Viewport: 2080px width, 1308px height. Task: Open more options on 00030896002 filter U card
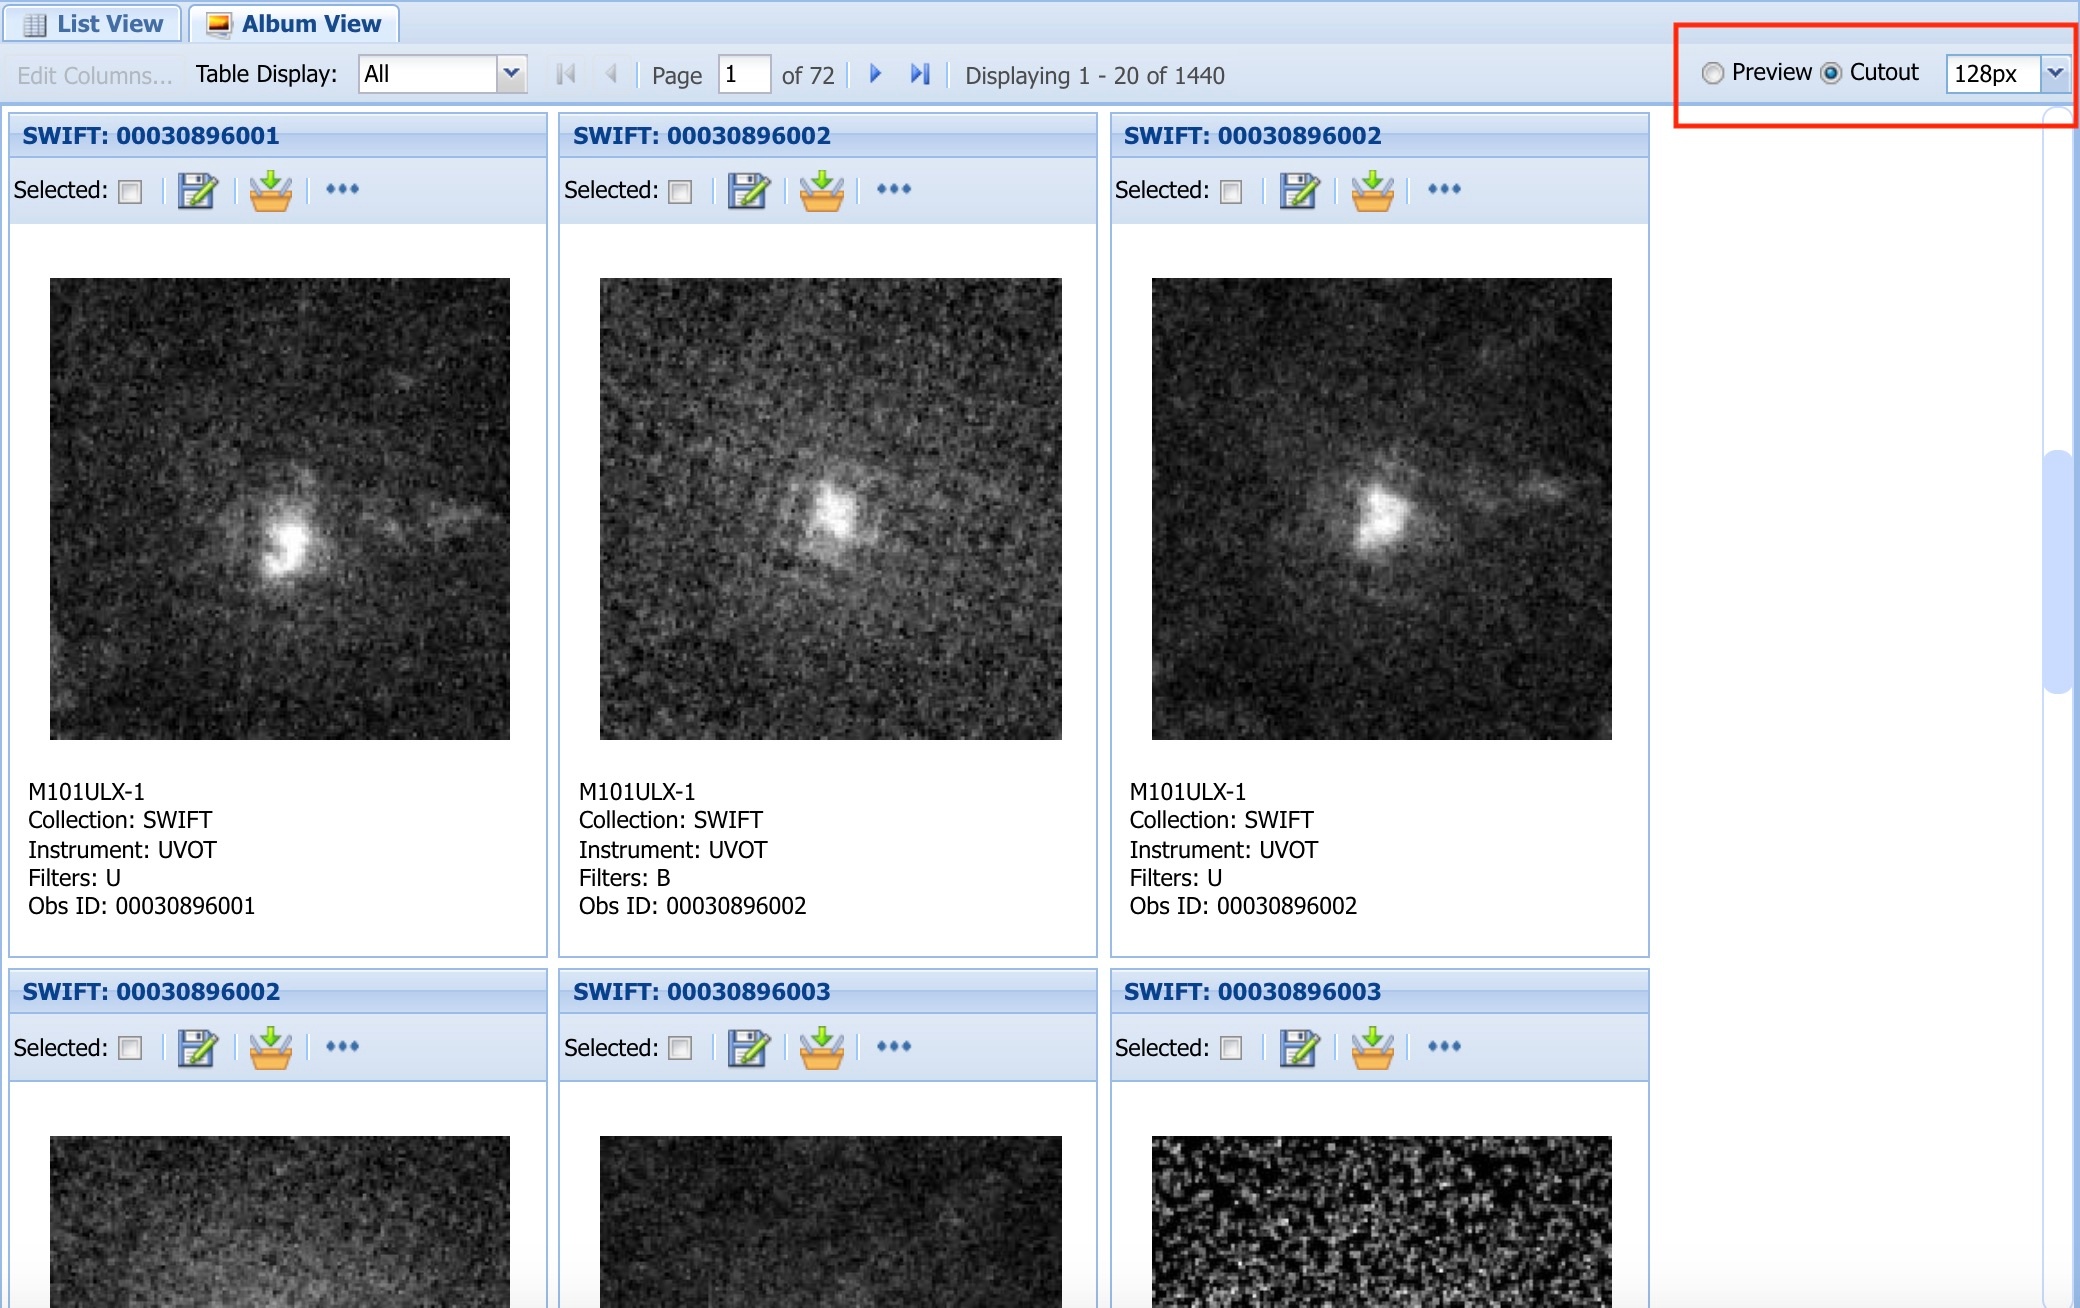click(x=1444, y=189)
